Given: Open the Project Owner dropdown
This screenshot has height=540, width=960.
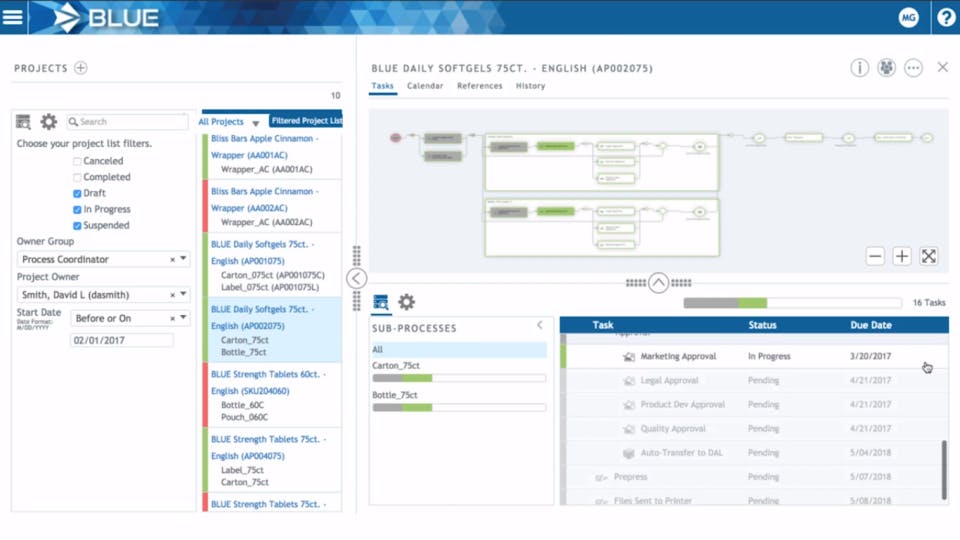Looking at the screenshot, I should (x=183, y=294).
